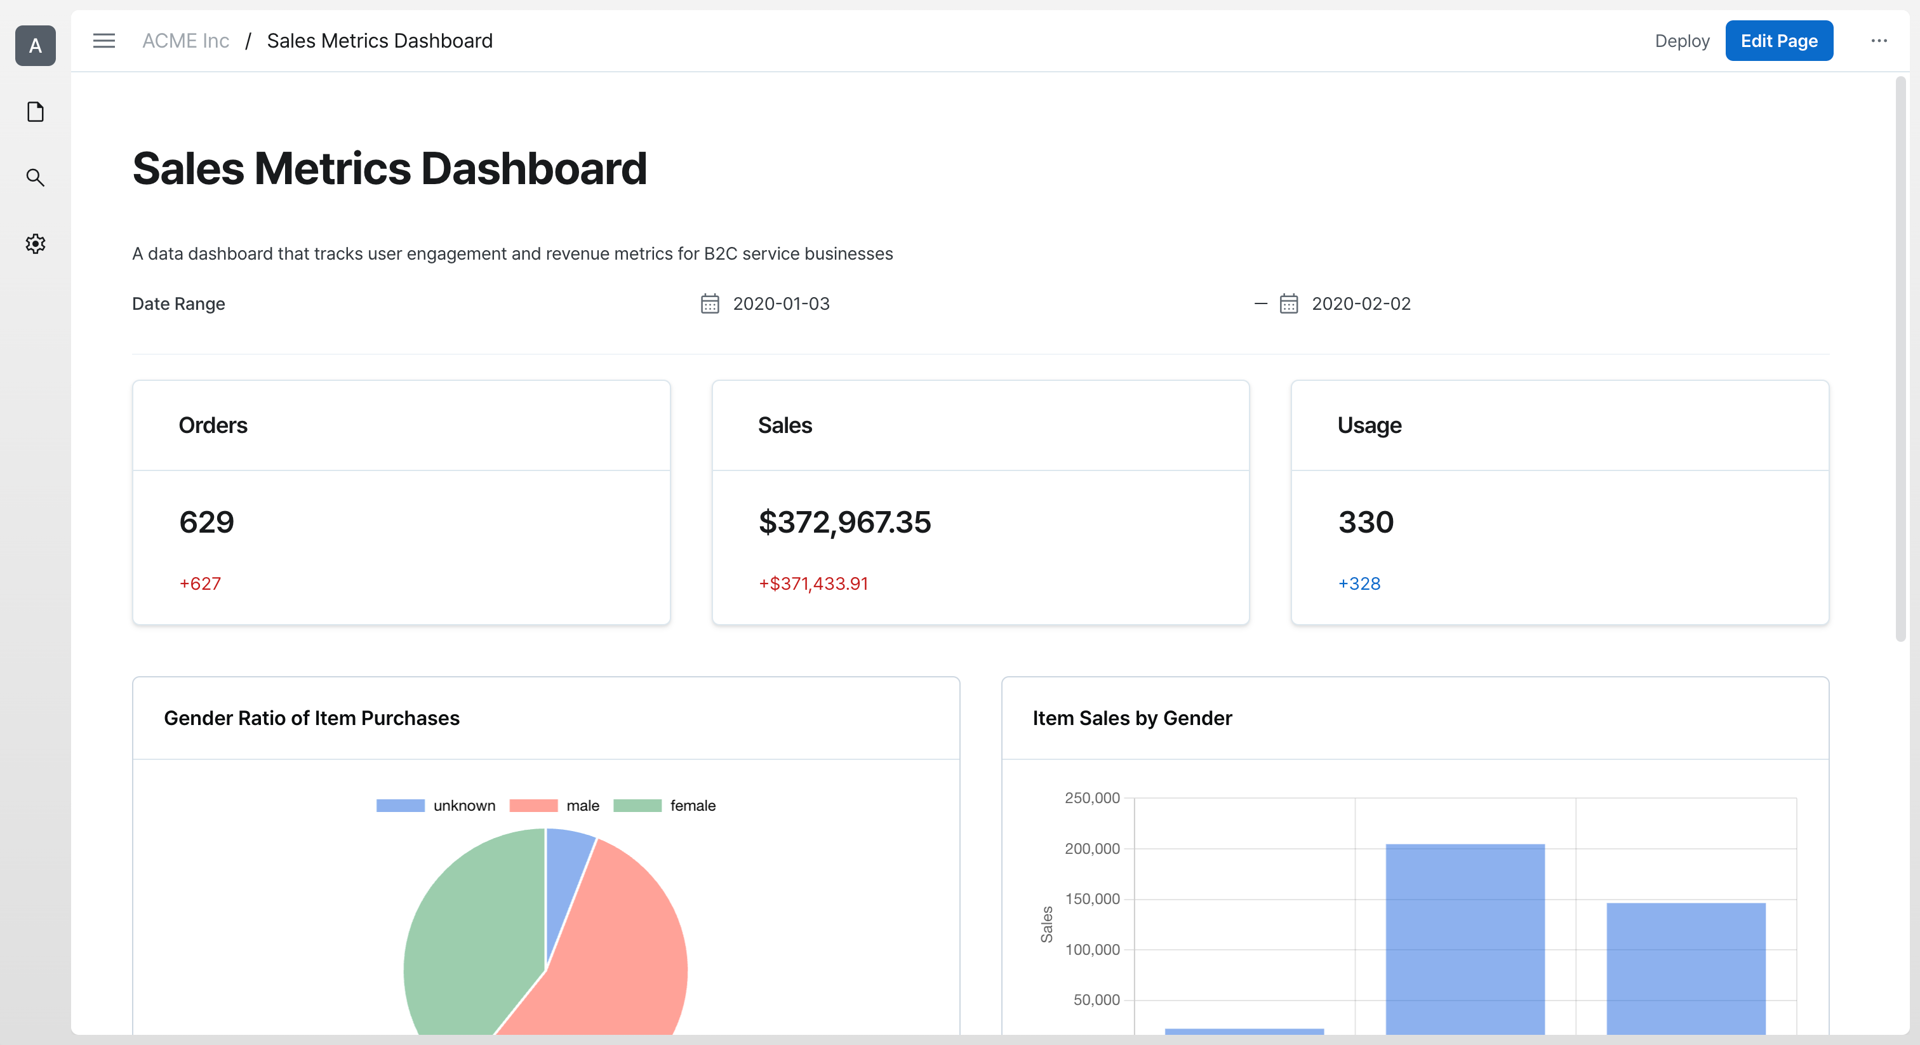Click the Deploy button
Image resolution: width=1920 pixels, height=1045 pixels.
(x=1682, y=41)
